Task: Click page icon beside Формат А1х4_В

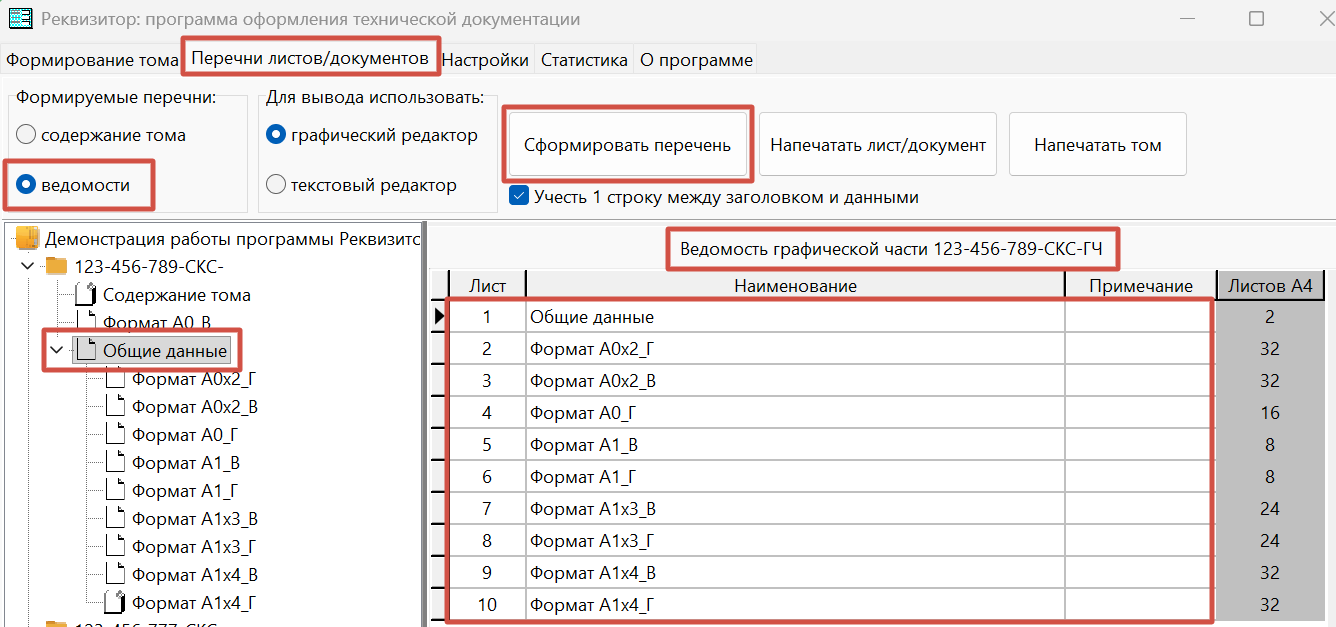Action: pyautogui.click(x=116, y=574)
